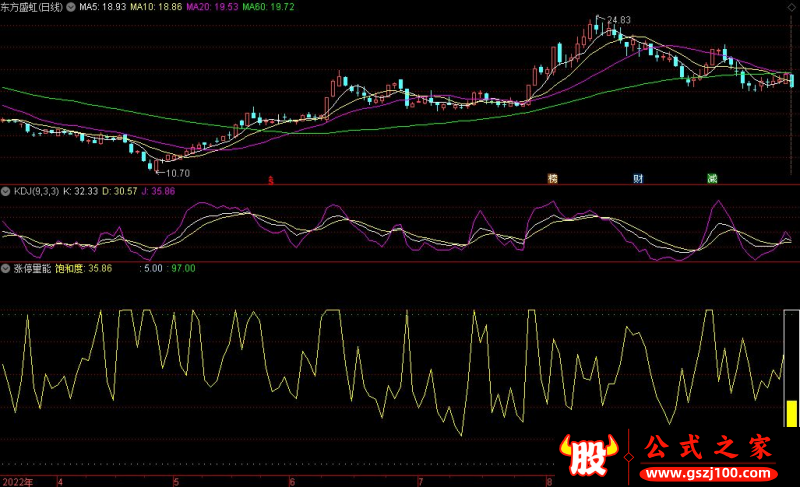Image resolution: width=800 pixels, height=487 pixels.
Task: Click the magenta MA20 label
Action: (217, 6)
